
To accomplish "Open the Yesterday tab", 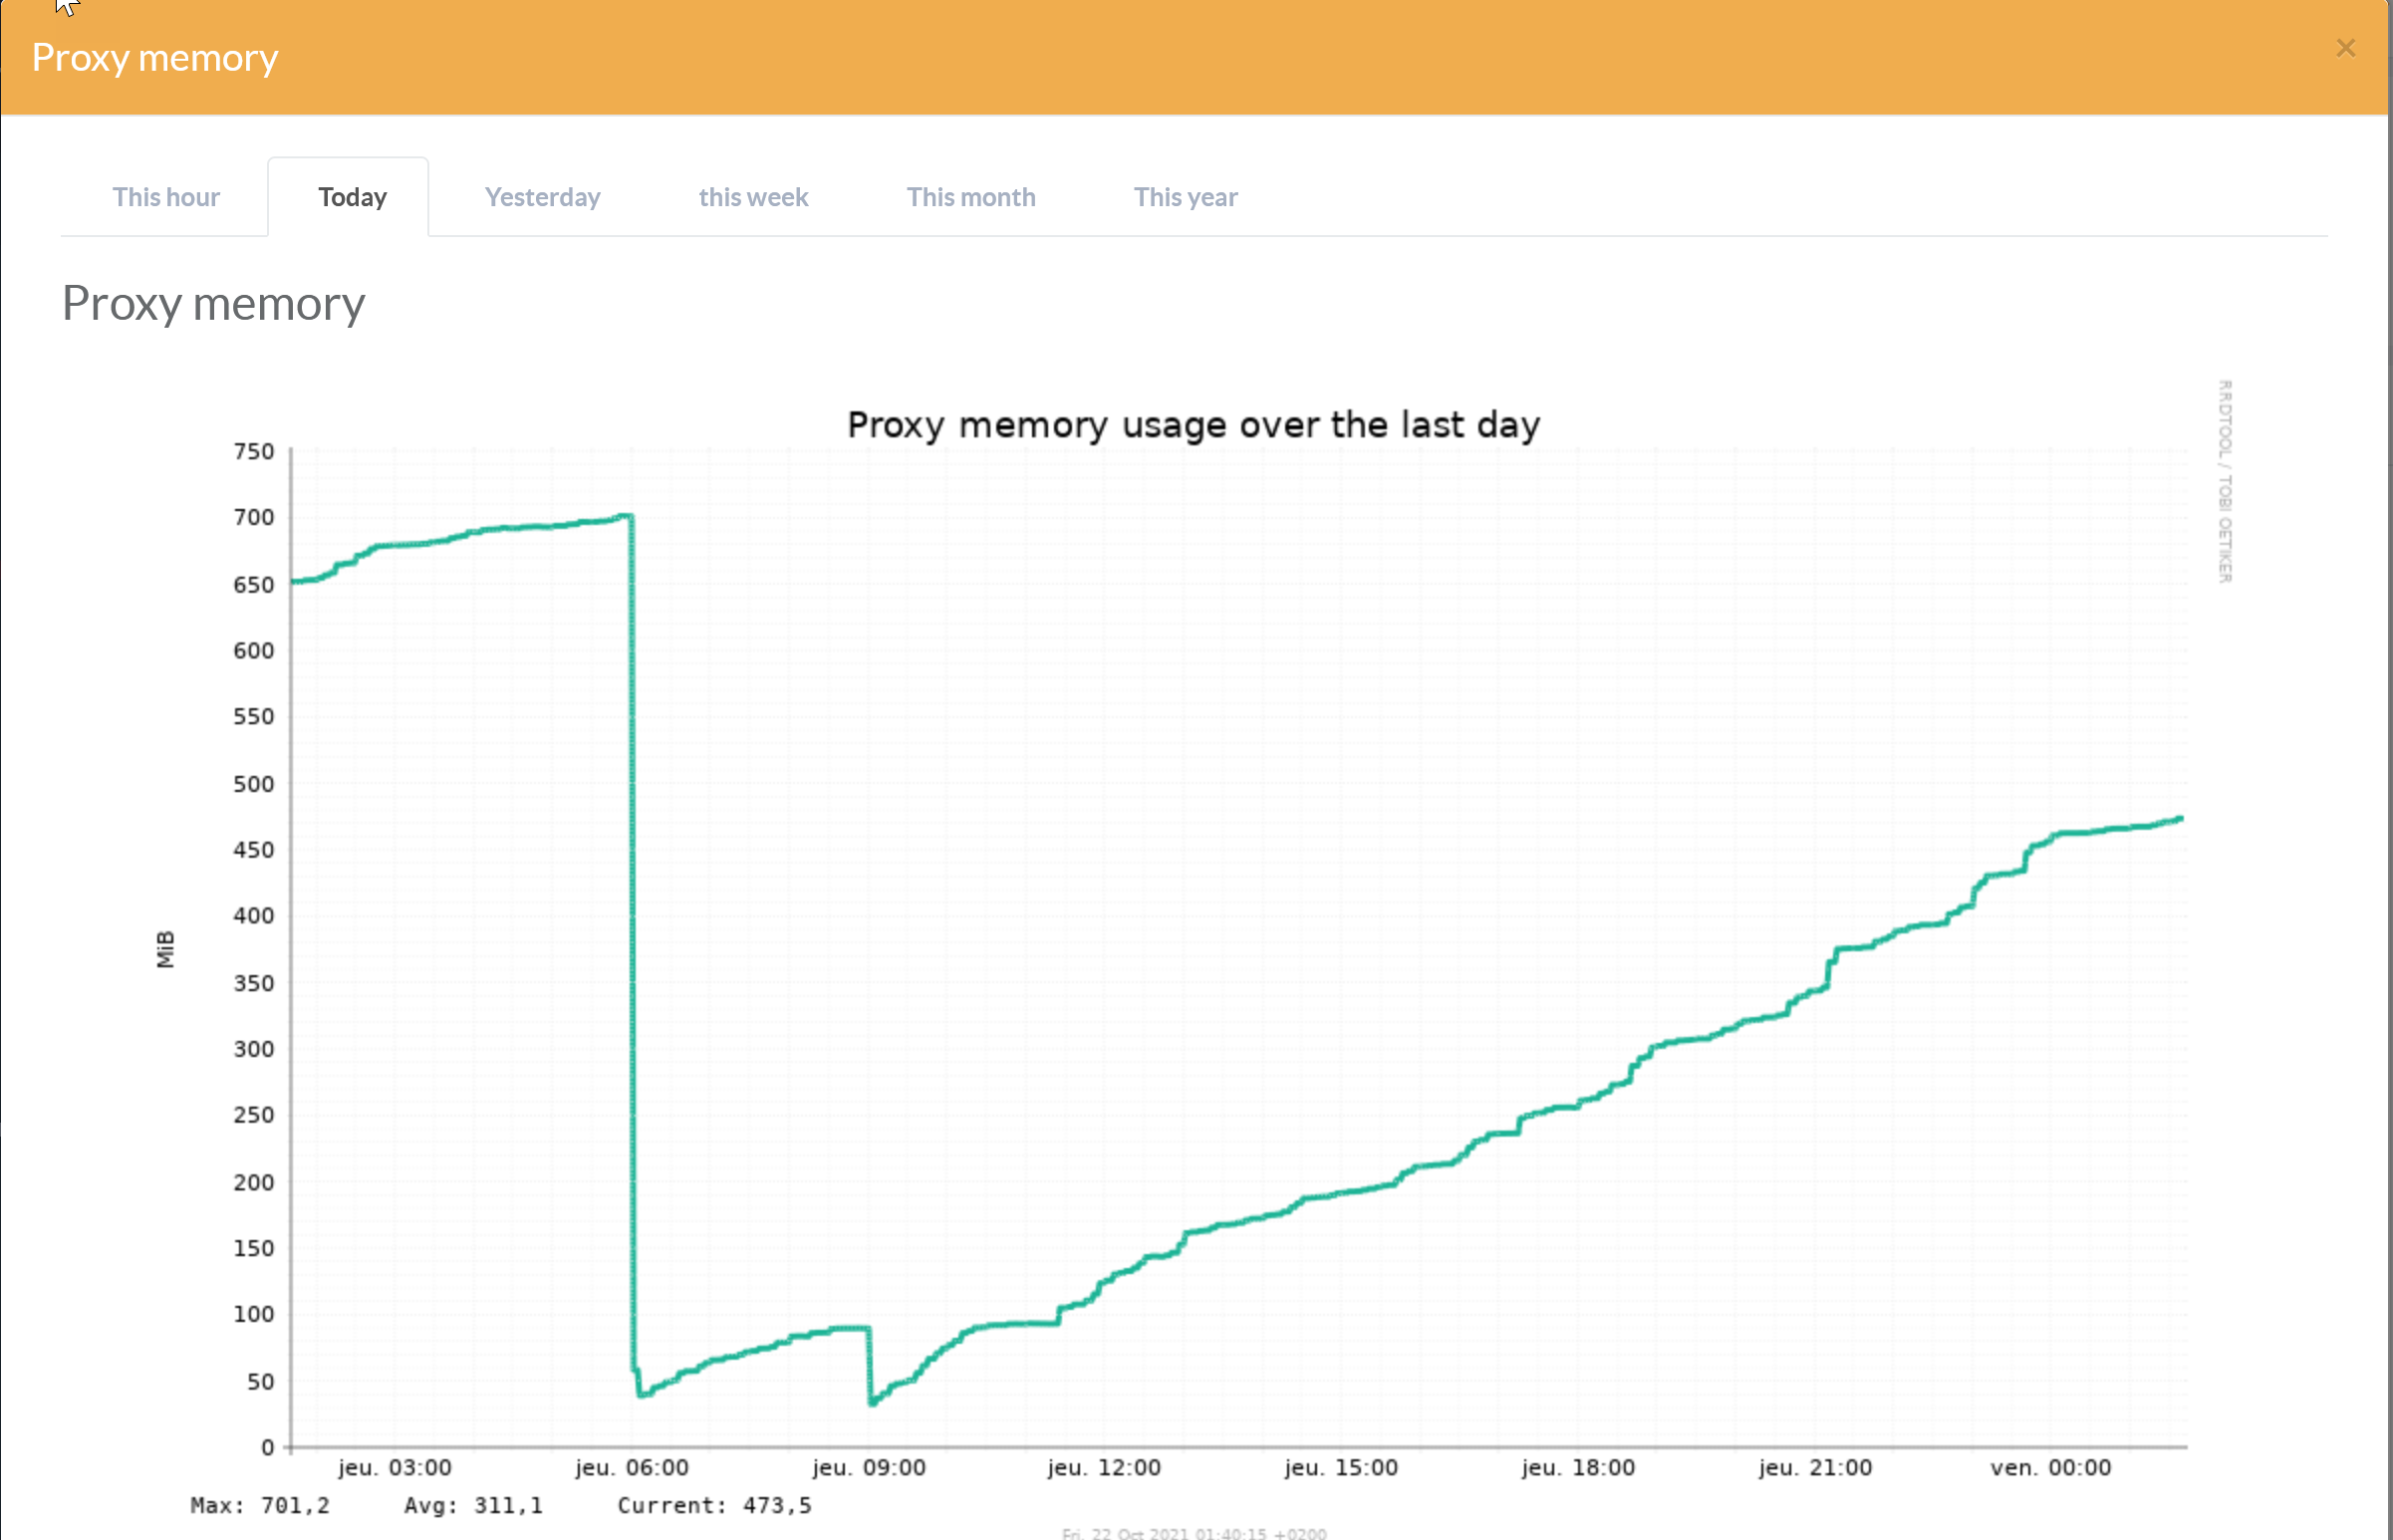I will (542, 197).
